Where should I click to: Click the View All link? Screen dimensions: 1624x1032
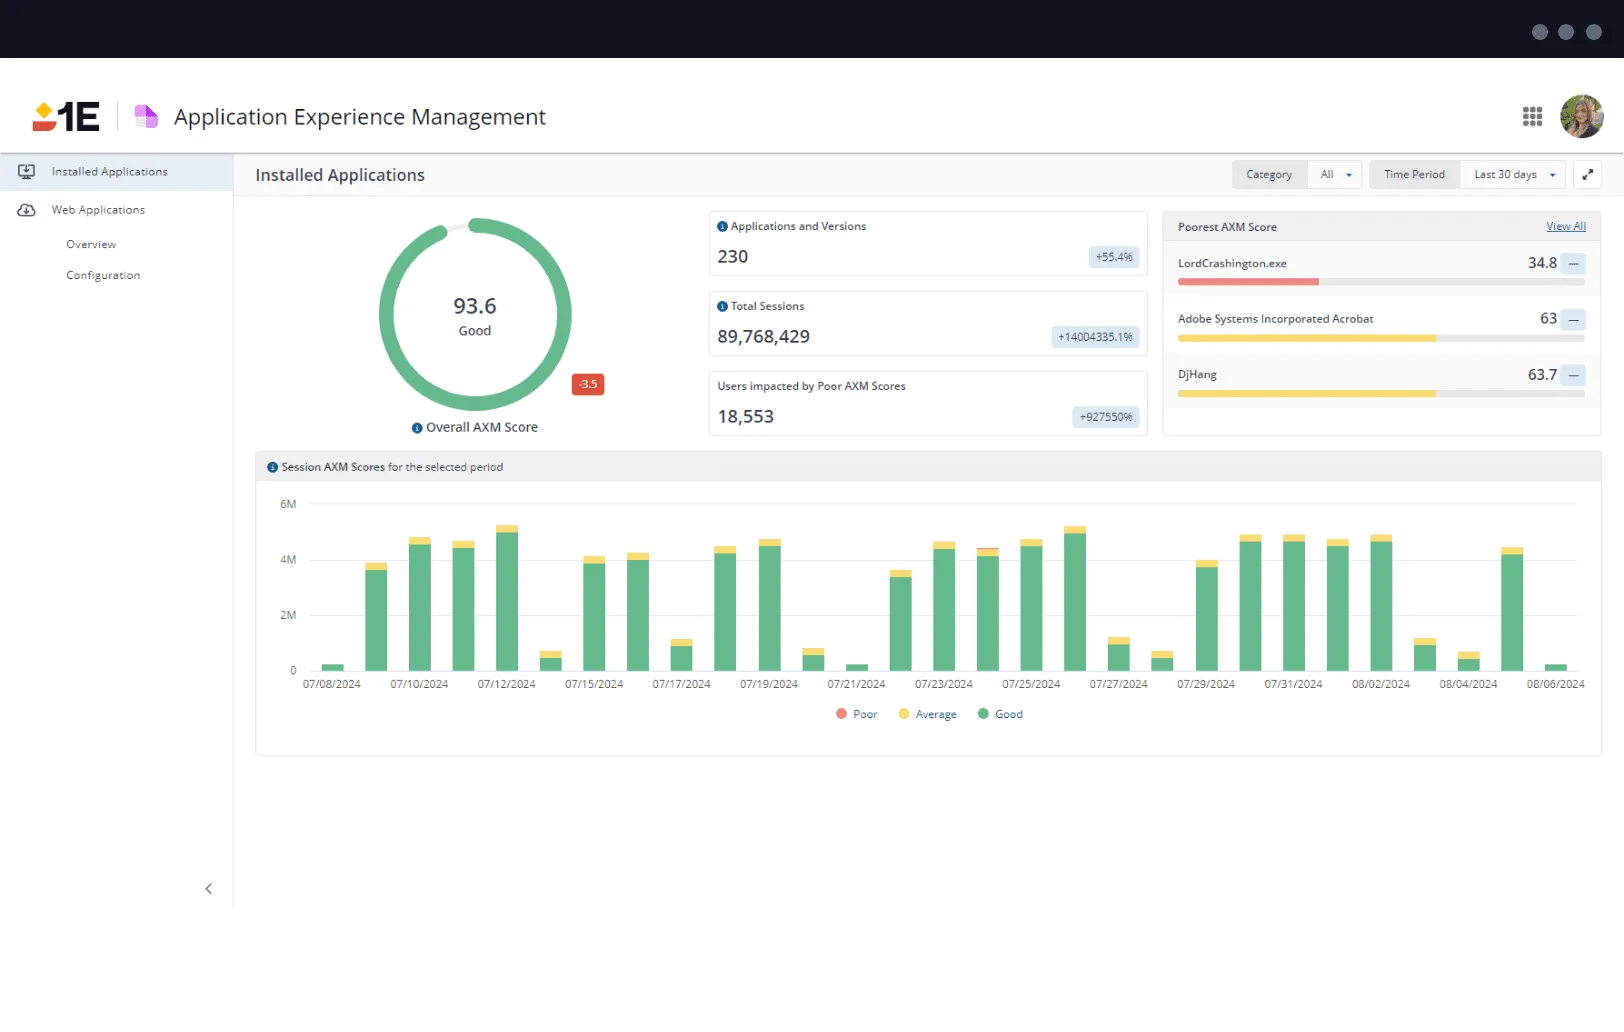coord(1565,227)
